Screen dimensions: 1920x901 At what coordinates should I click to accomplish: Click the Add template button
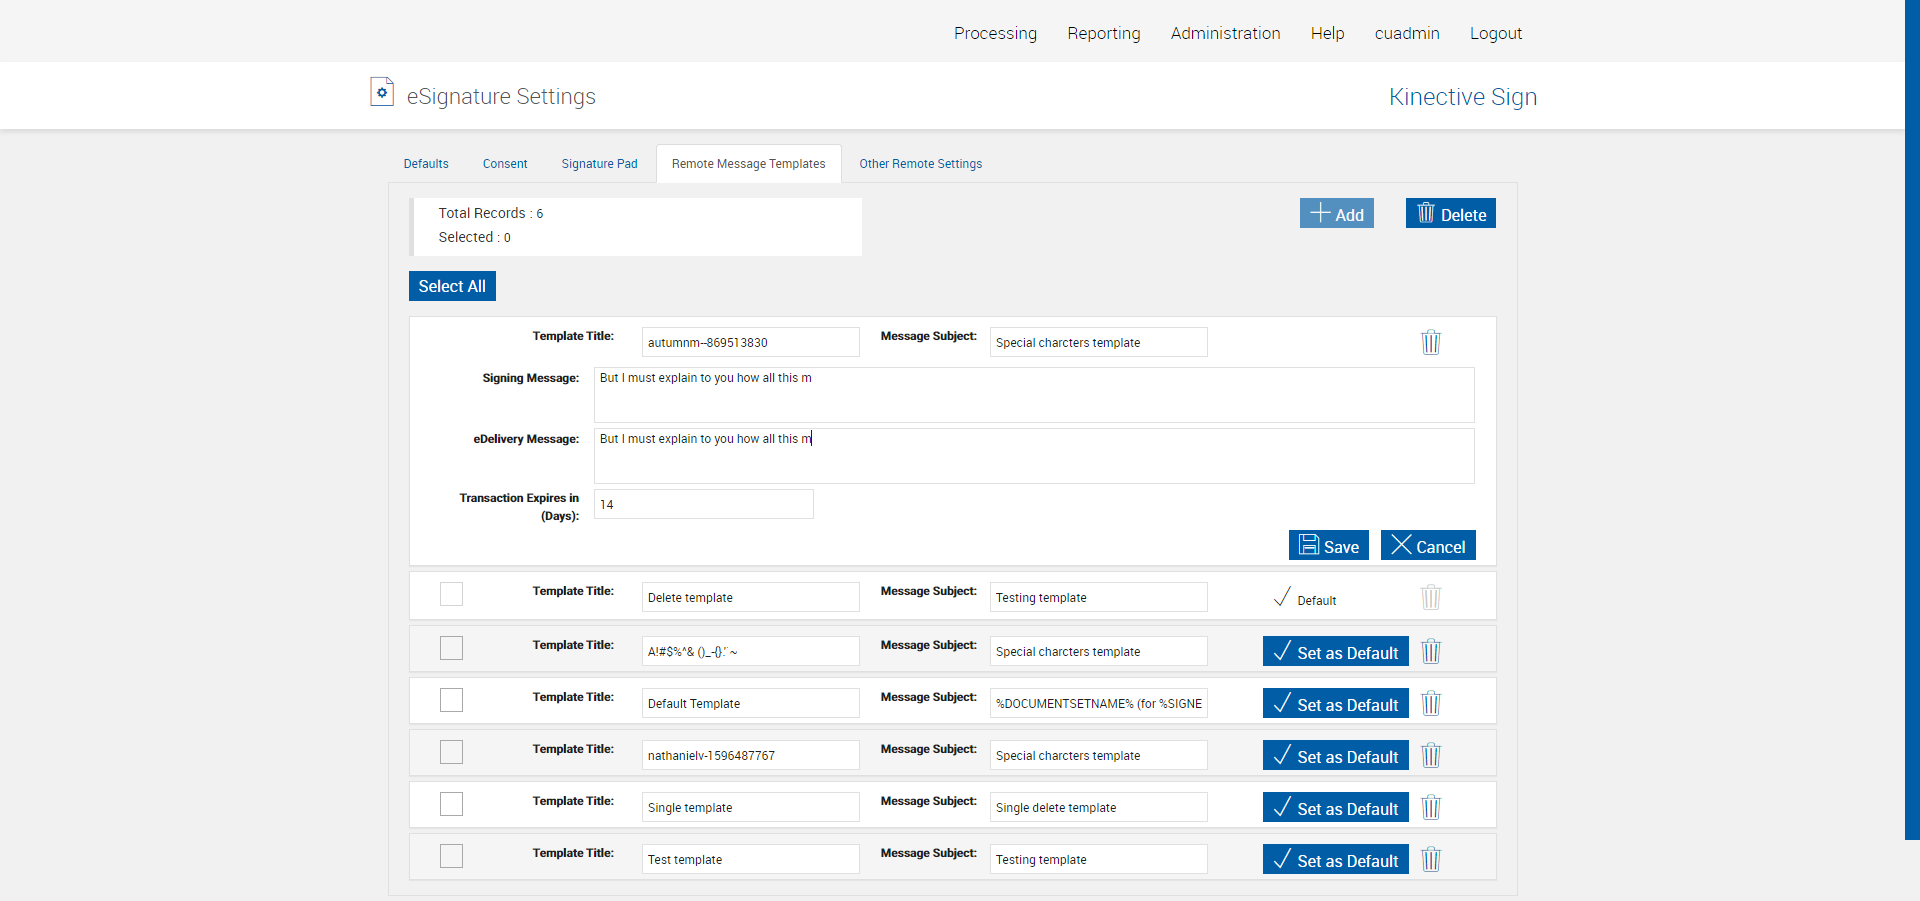point(1336,213)
